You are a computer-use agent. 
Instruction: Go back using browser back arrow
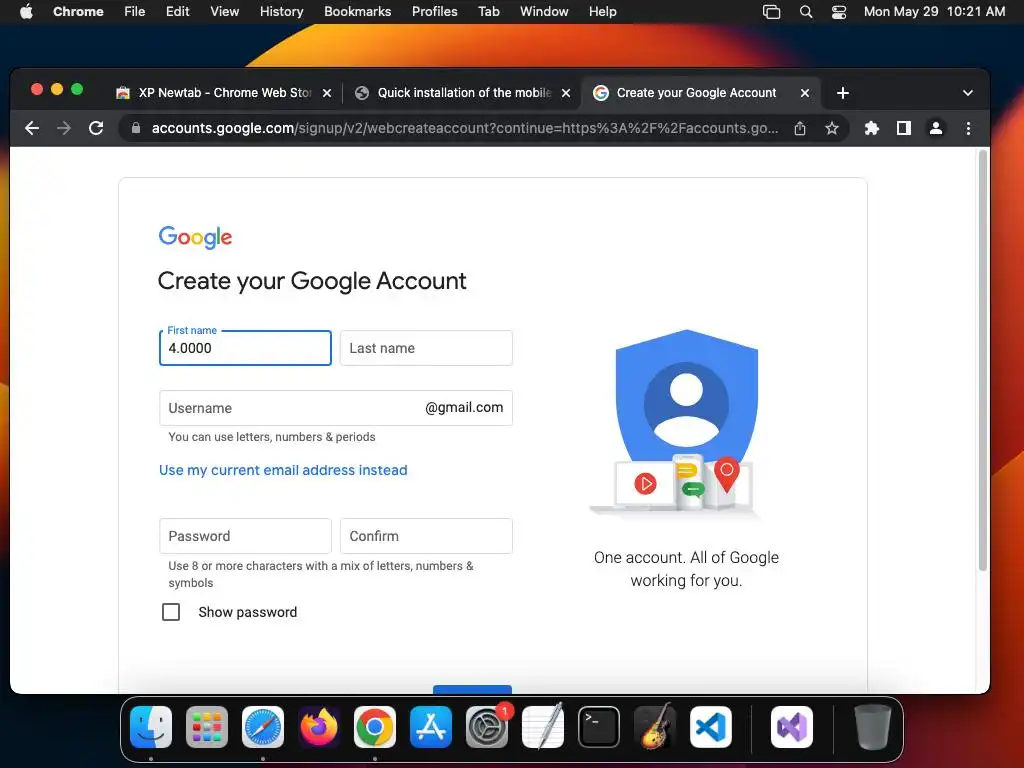tap(31, 128)
